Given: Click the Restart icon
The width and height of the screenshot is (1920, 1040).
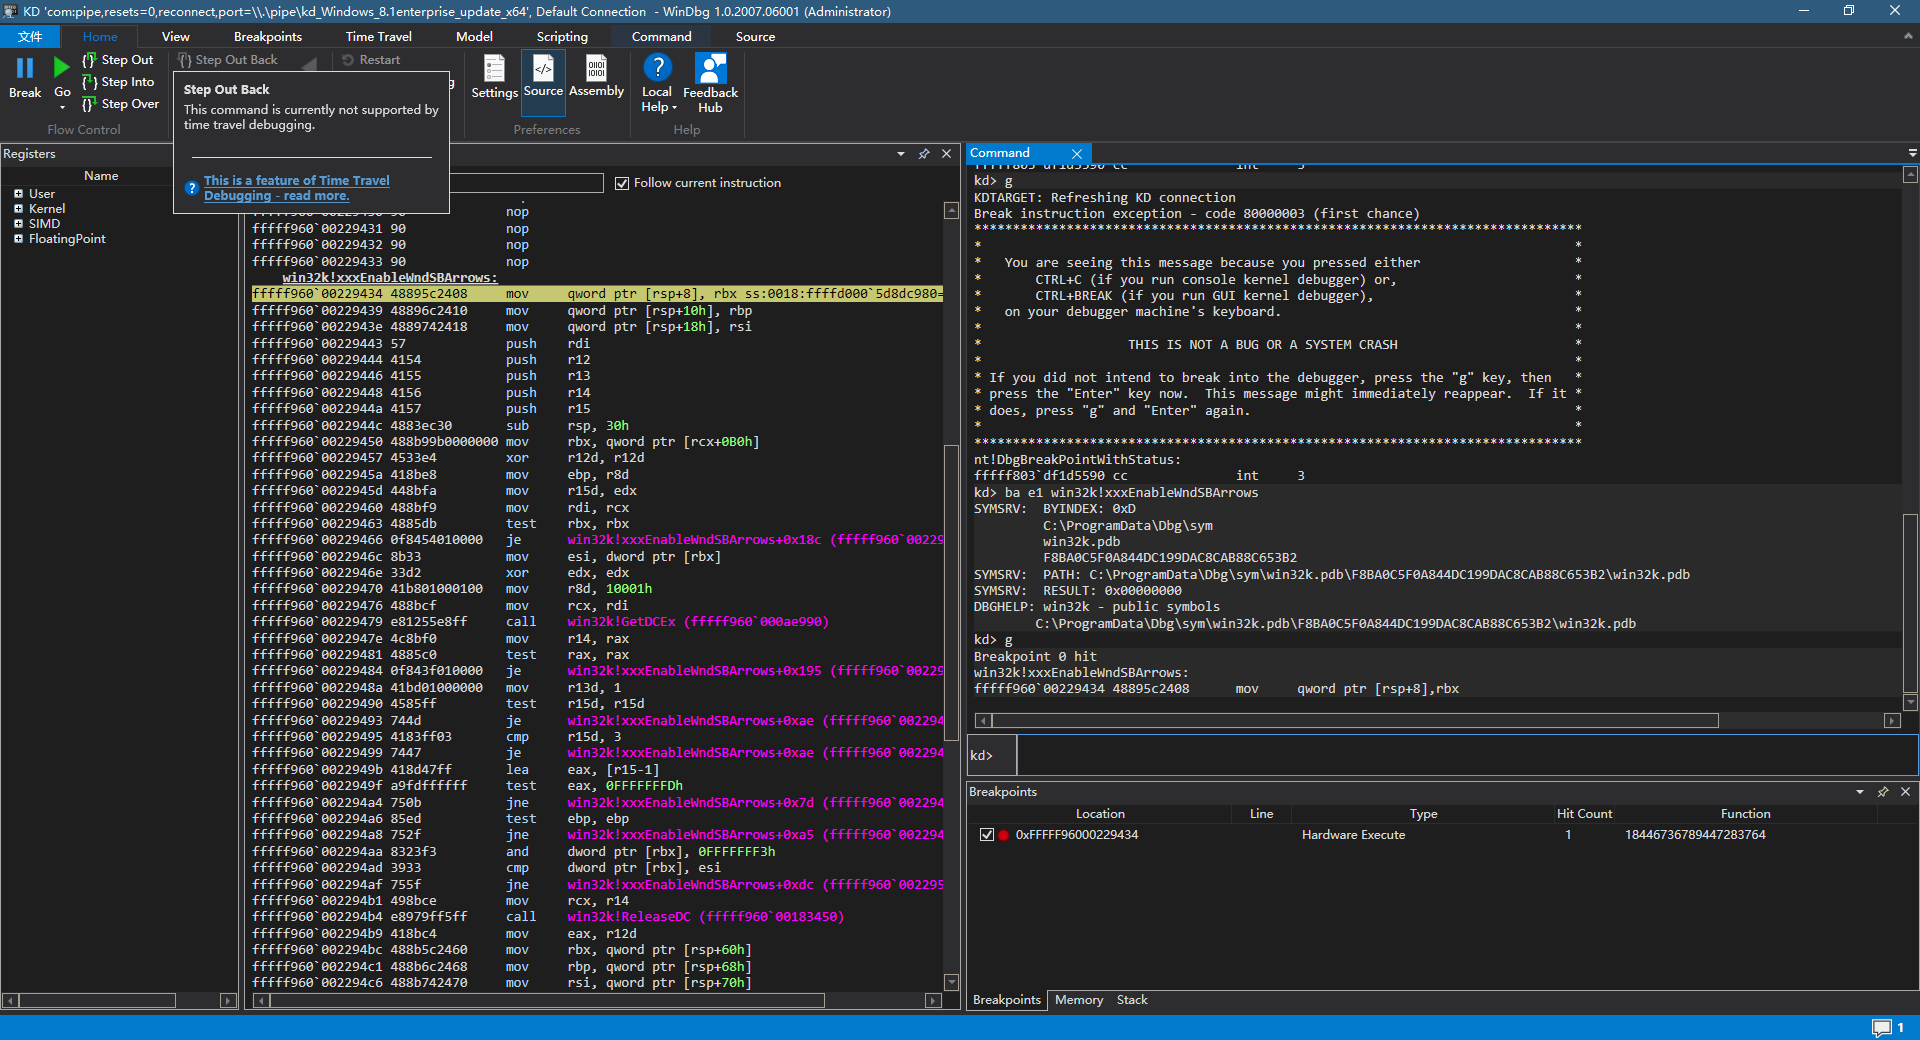Looking at the screenshot, I should (x=348, y=60).
